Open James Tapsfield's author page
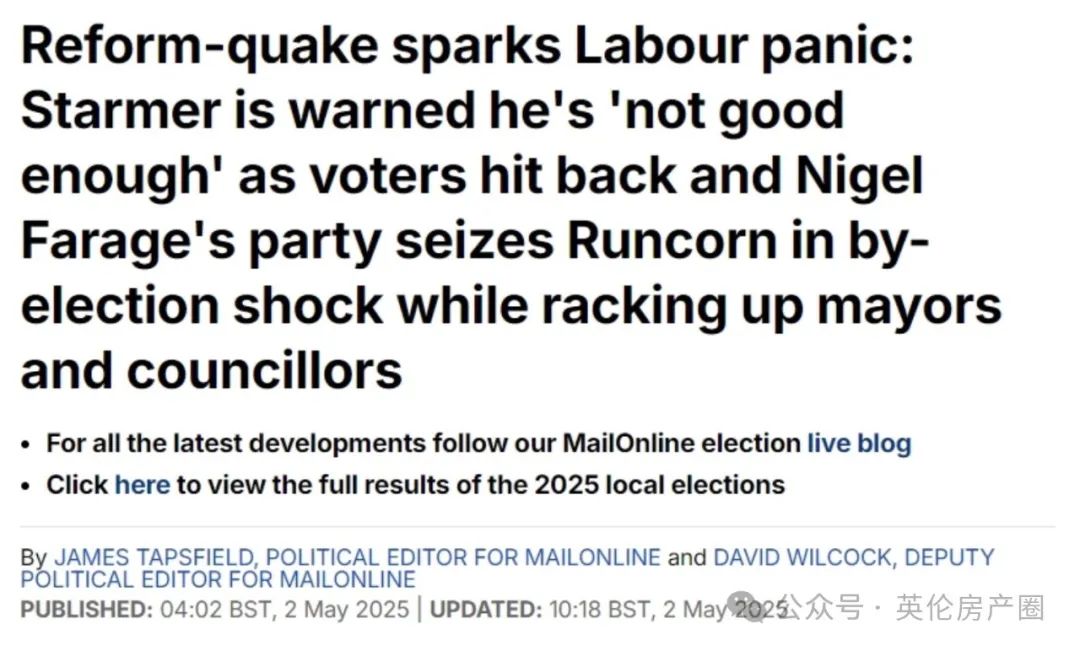The height and width of the screenshot is (651, 1080). coord(357,557)
